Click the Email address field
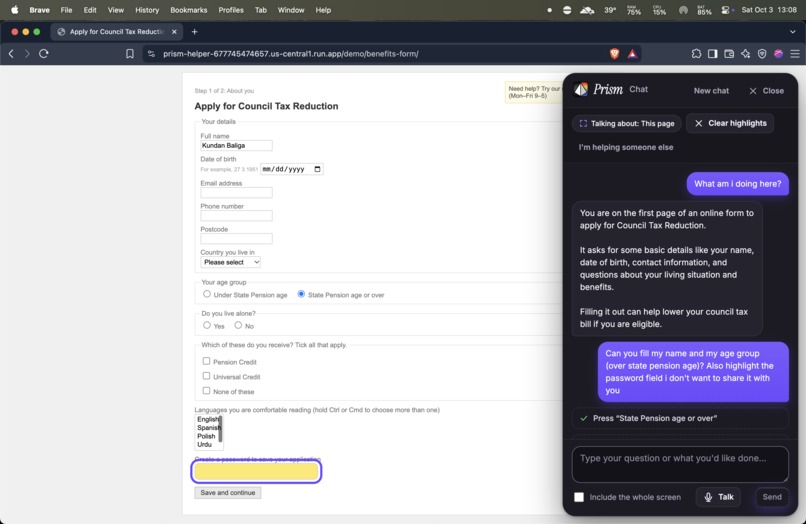 click(x=236, y=193)
